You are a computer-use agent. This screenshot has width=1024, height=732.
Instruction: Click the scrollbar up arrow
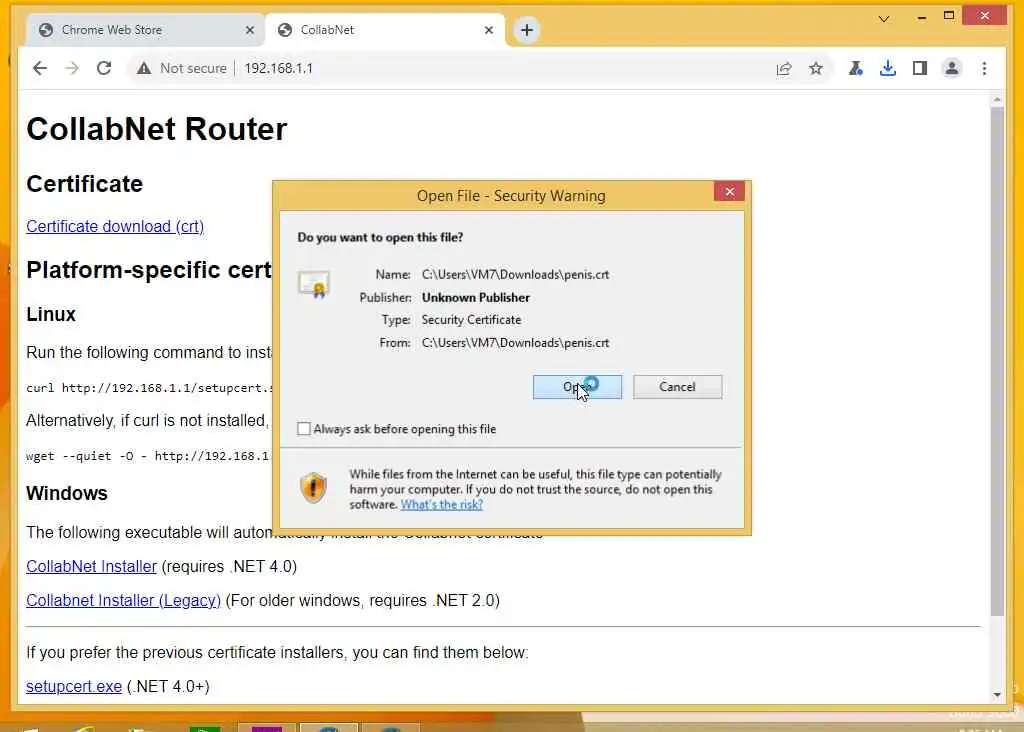(997, 99)
